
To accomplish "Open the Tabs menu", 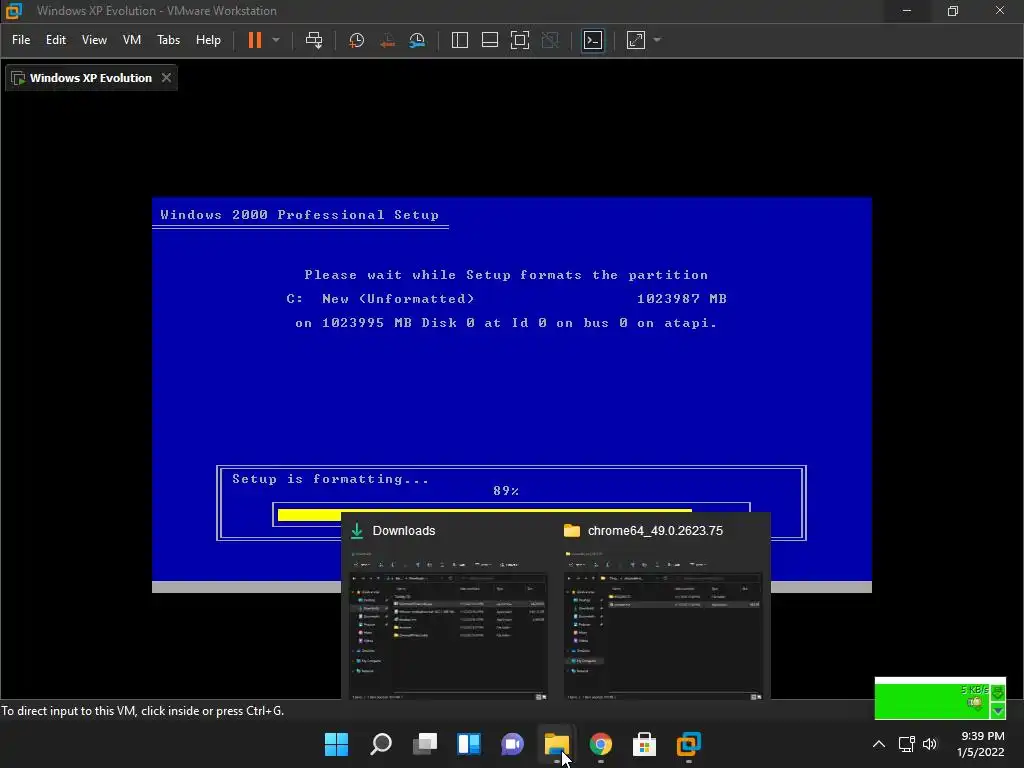I will click(x=168, y=40).
